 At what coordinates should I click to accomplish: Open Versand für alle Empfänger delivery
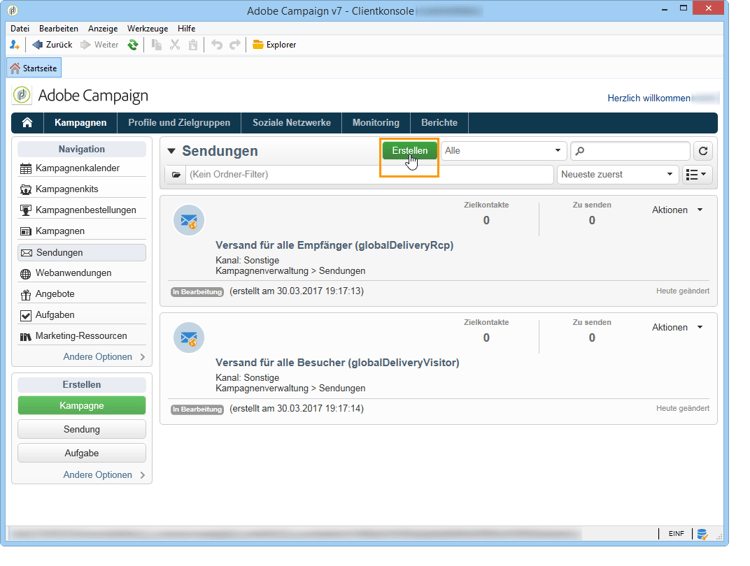334,245
